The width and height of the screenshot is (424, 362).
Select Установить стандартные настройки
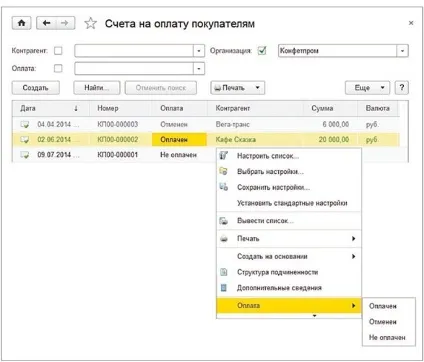click(289, 203)
